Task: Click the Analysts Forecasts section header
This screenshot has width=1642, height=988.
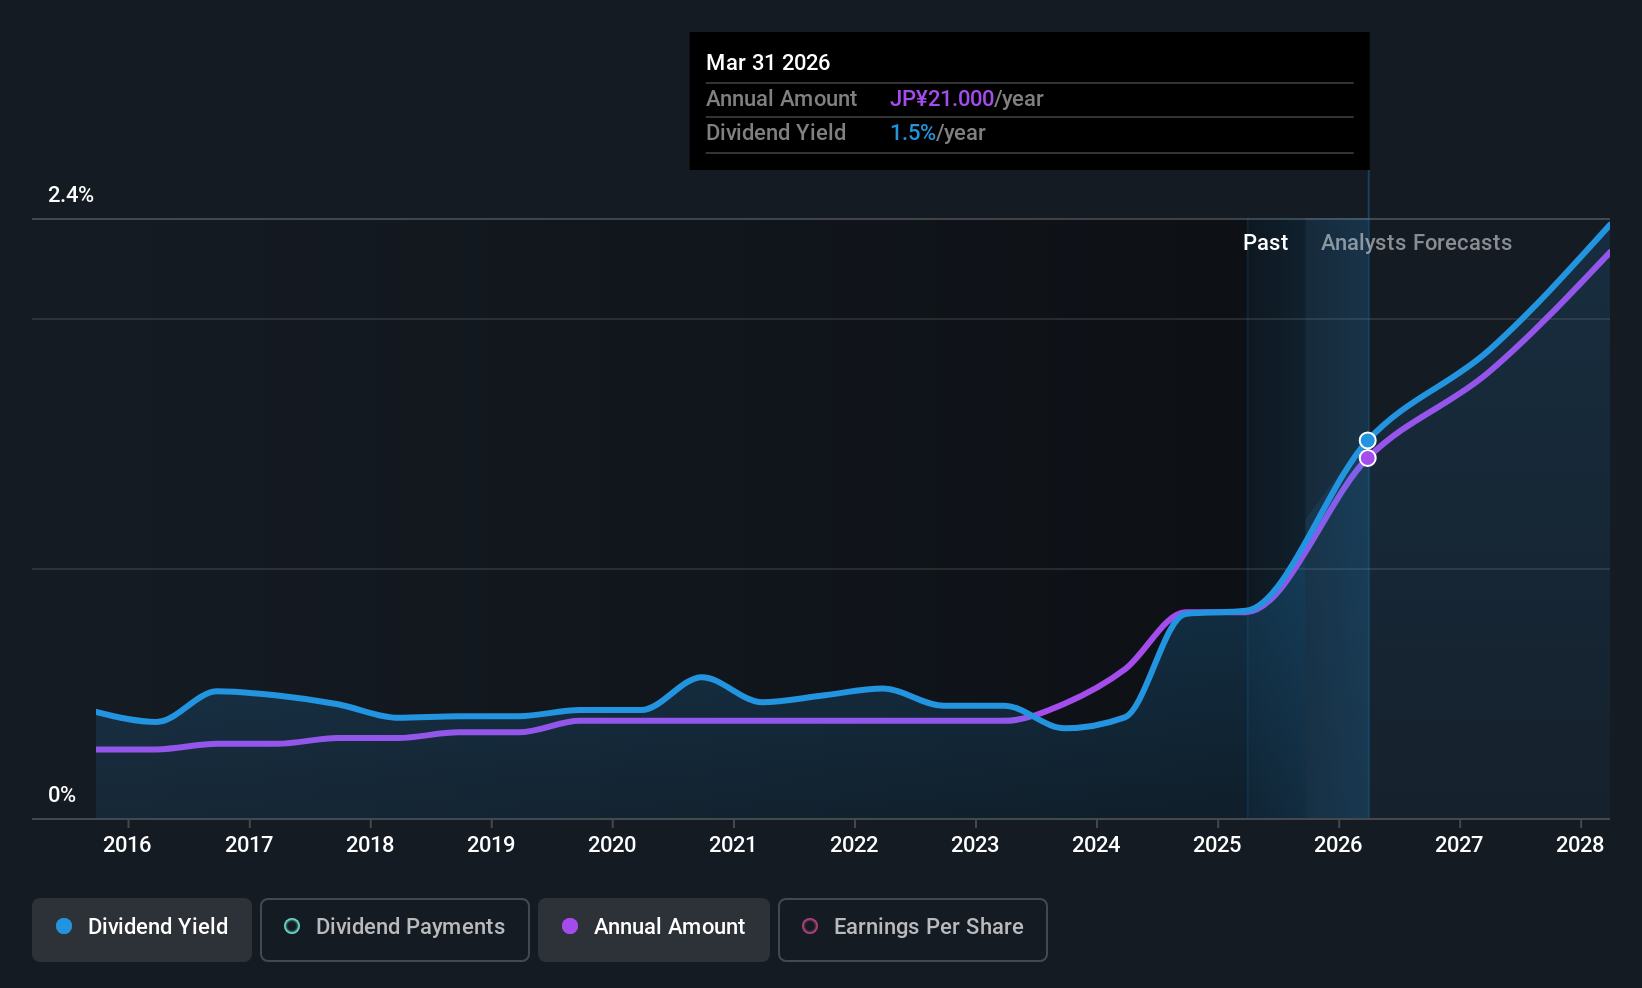Action: point(1415,242)
